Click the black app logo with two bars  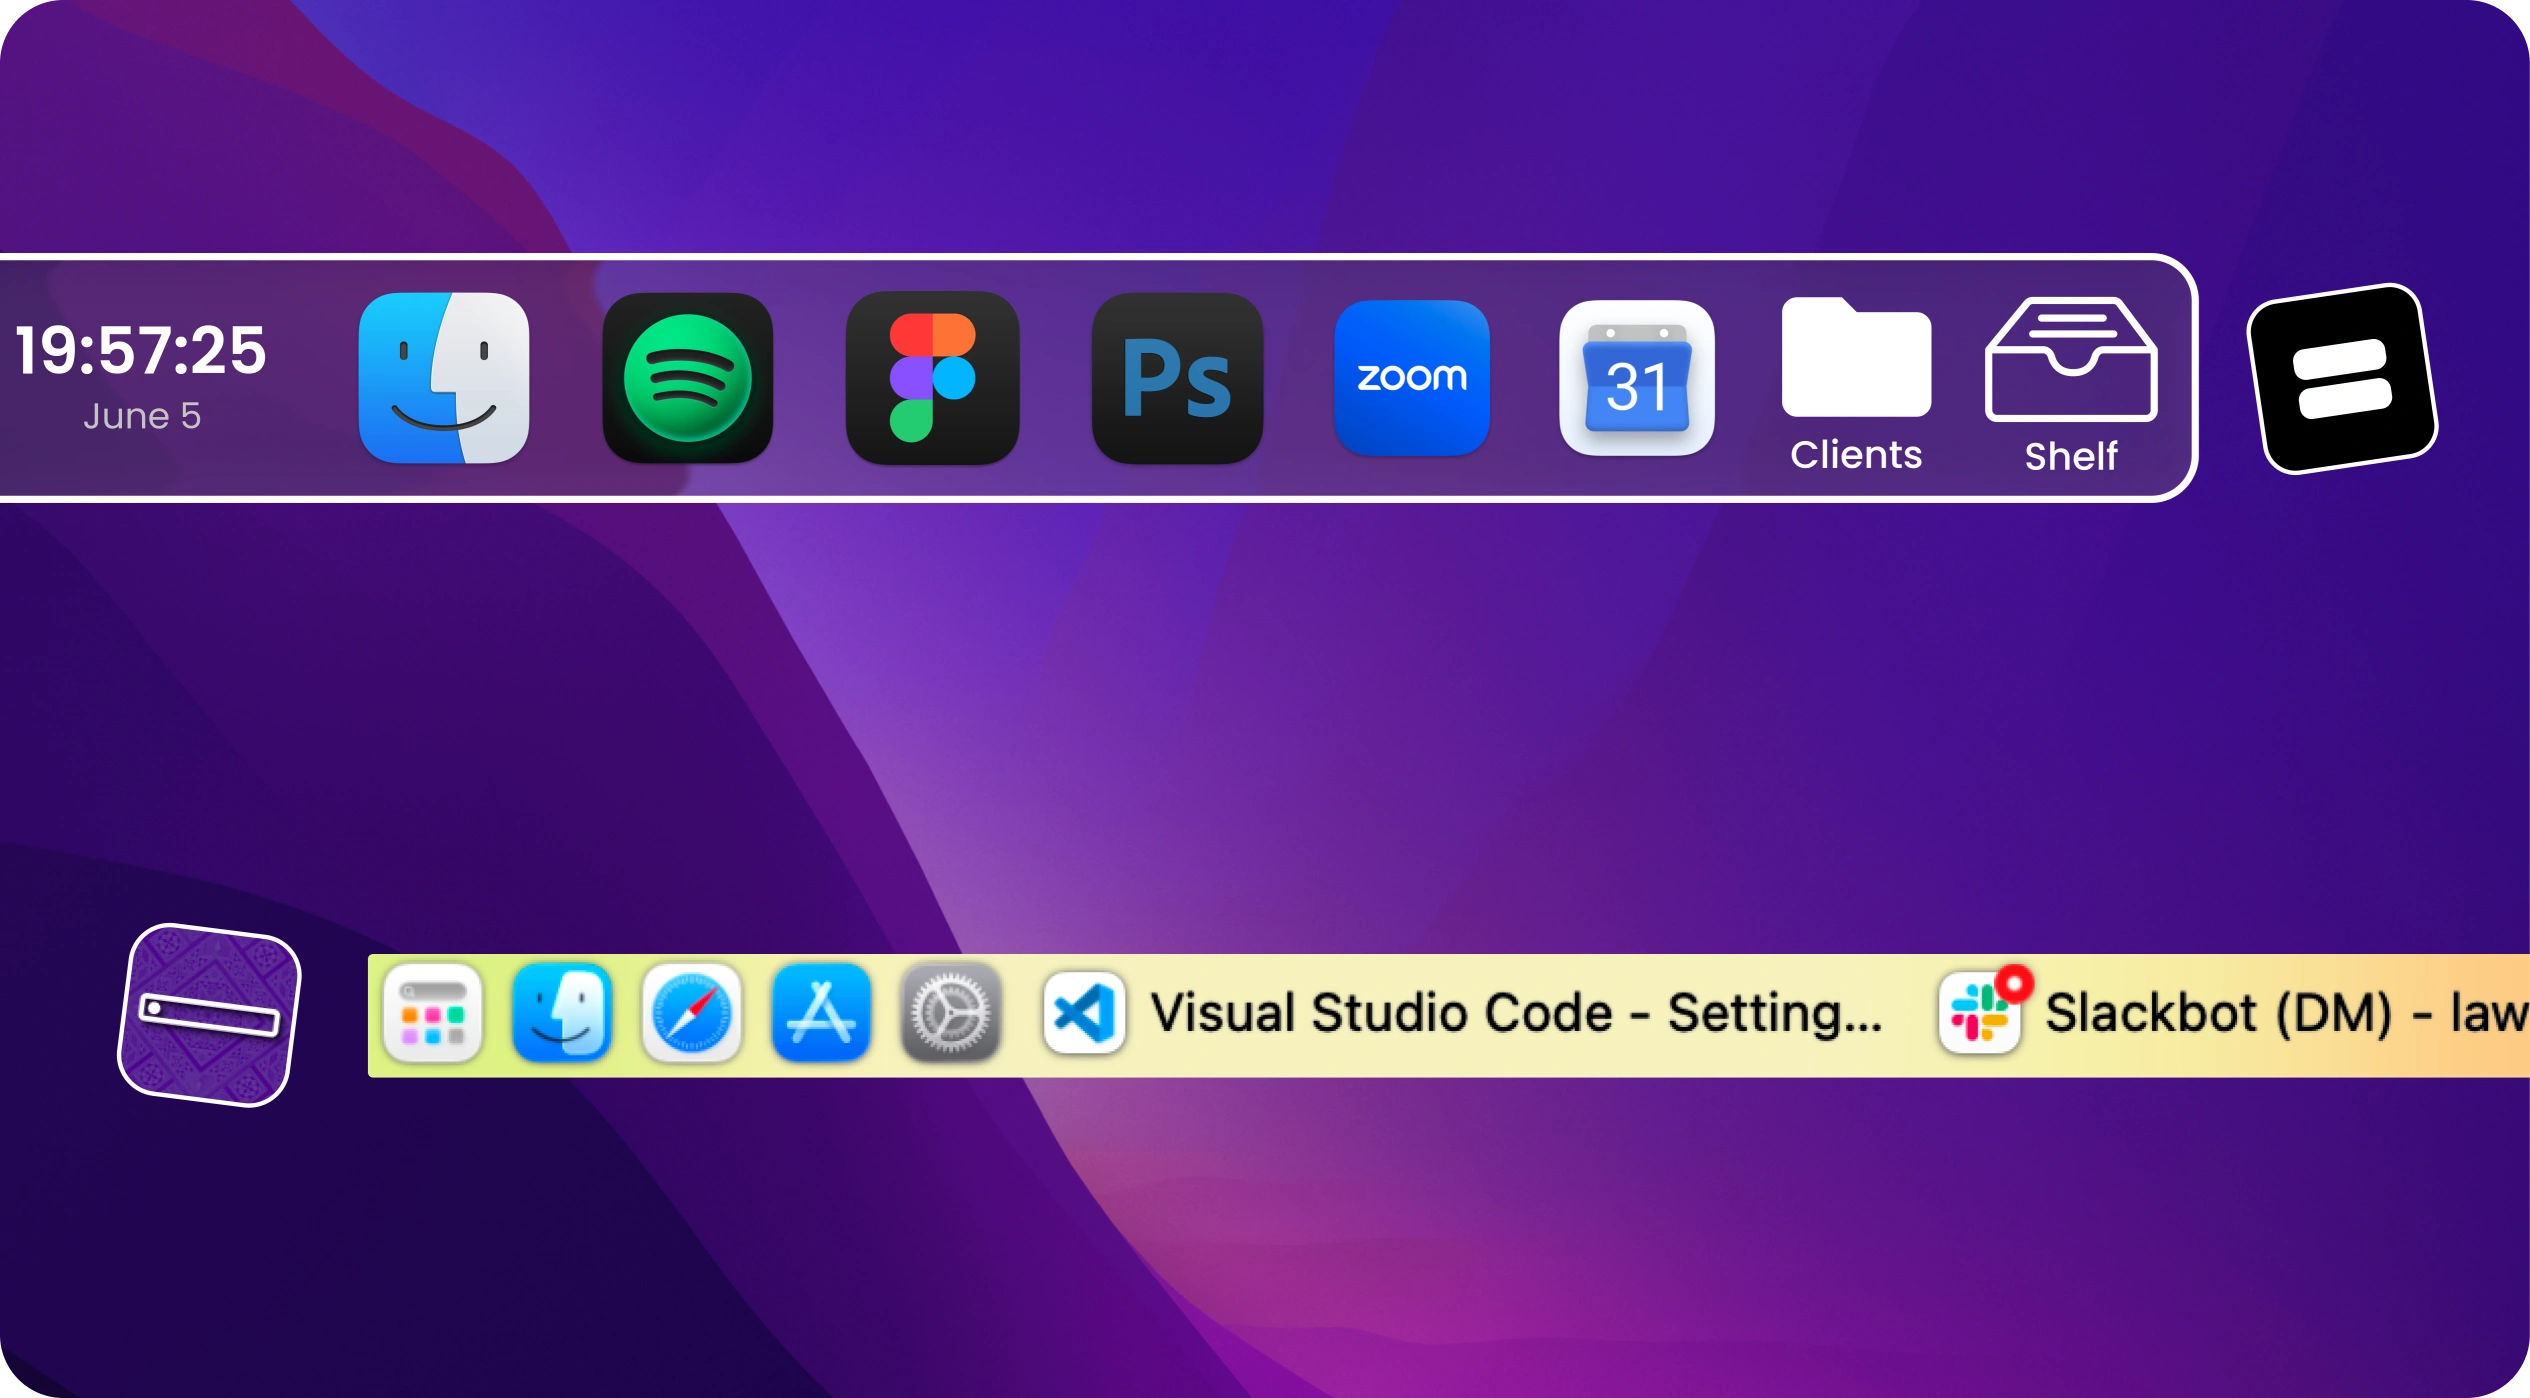click(2342, 379)
